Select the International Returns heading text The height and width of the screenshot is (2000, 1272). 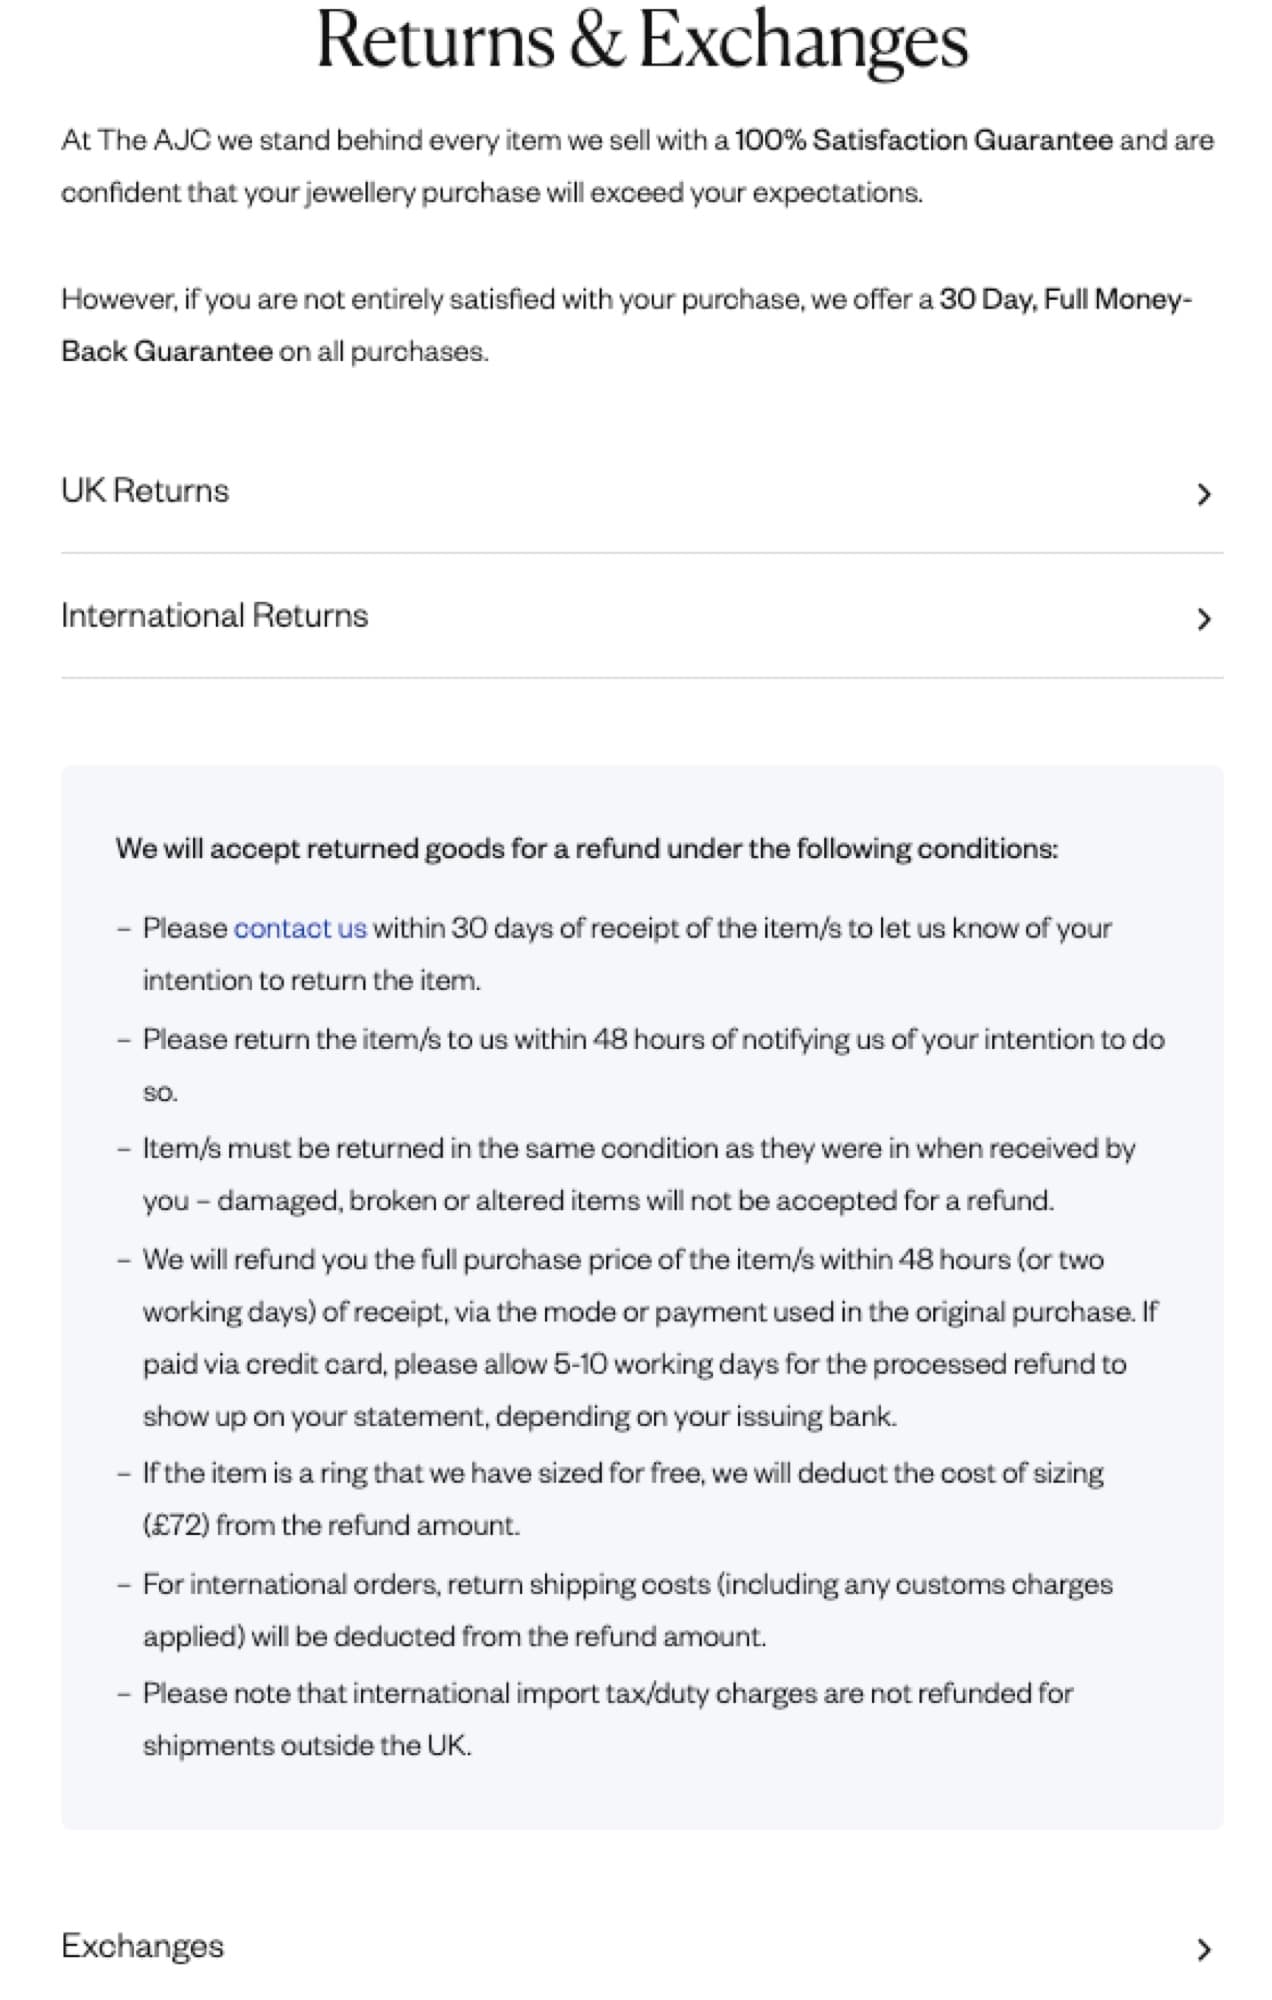coord(215,616)
